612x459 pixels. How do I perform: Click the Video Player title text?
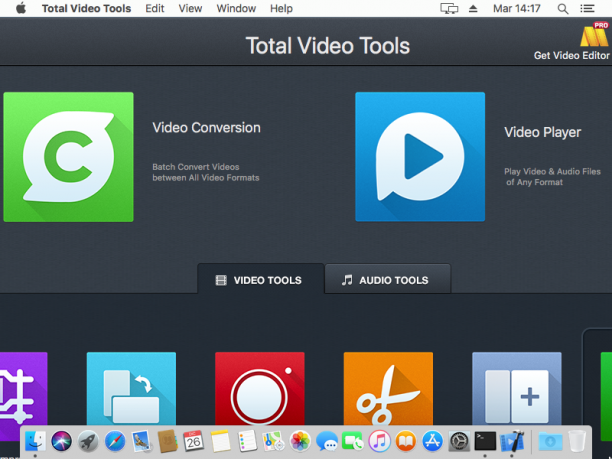pyautogui.click(x=542, y=132)
